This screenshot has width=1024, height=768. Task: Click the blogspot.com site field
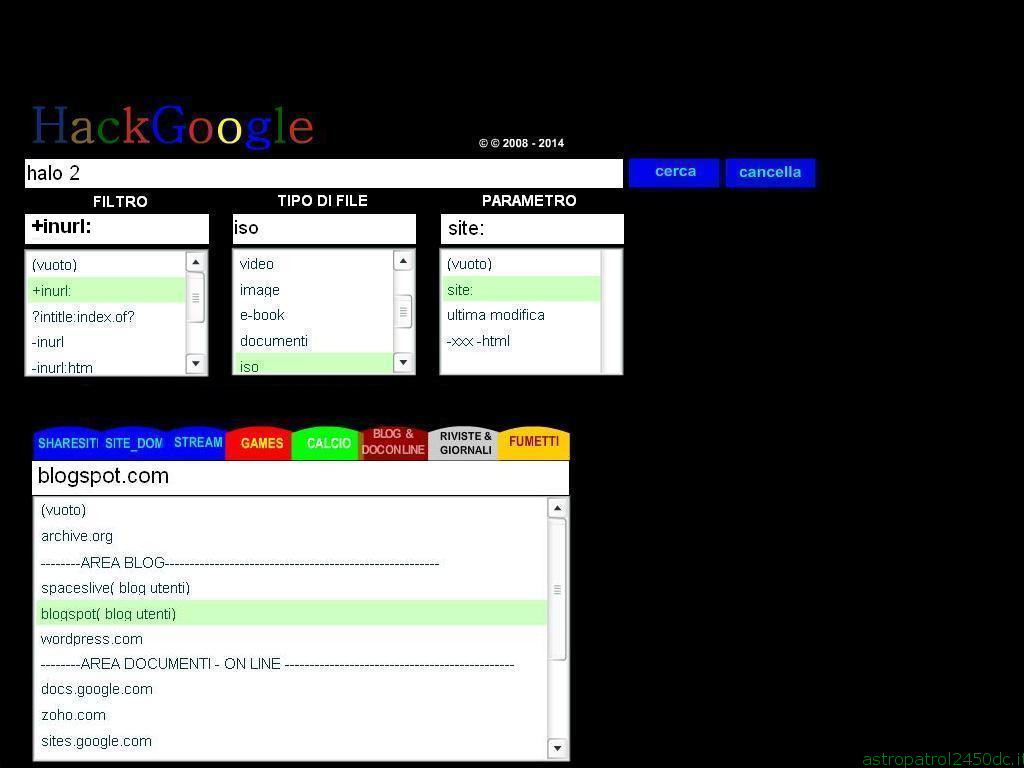pos(300,477)
